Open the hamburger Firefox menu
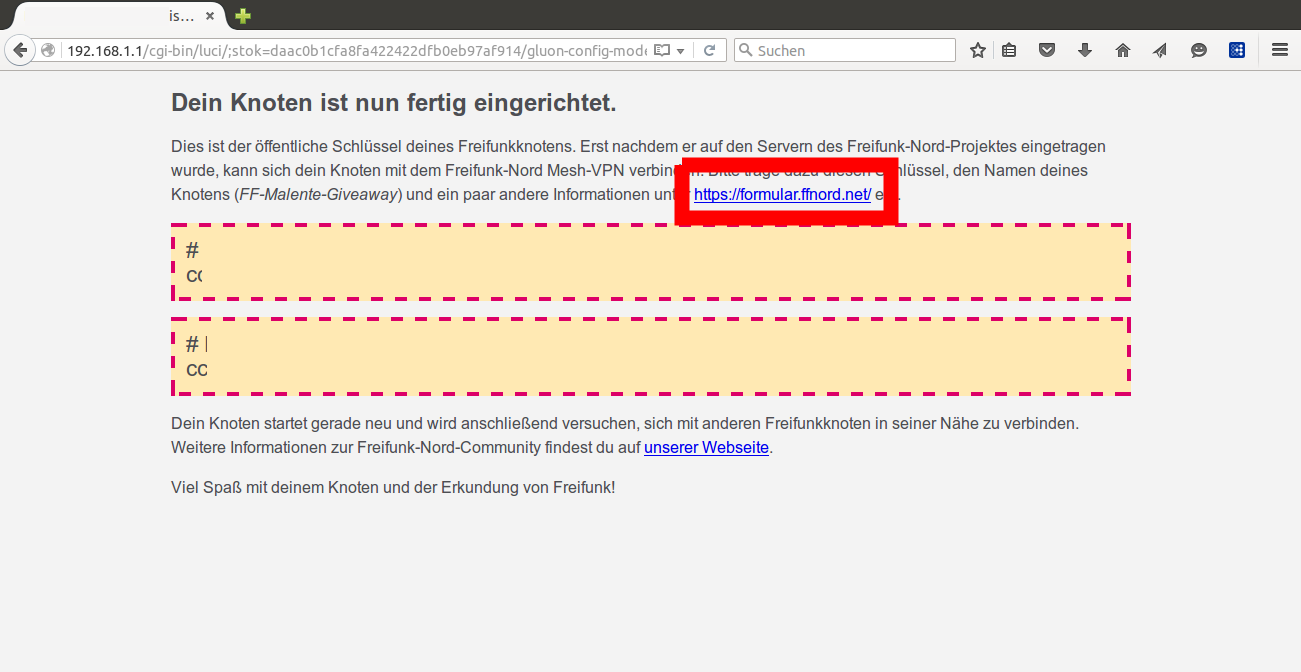 coord(1279,50)
